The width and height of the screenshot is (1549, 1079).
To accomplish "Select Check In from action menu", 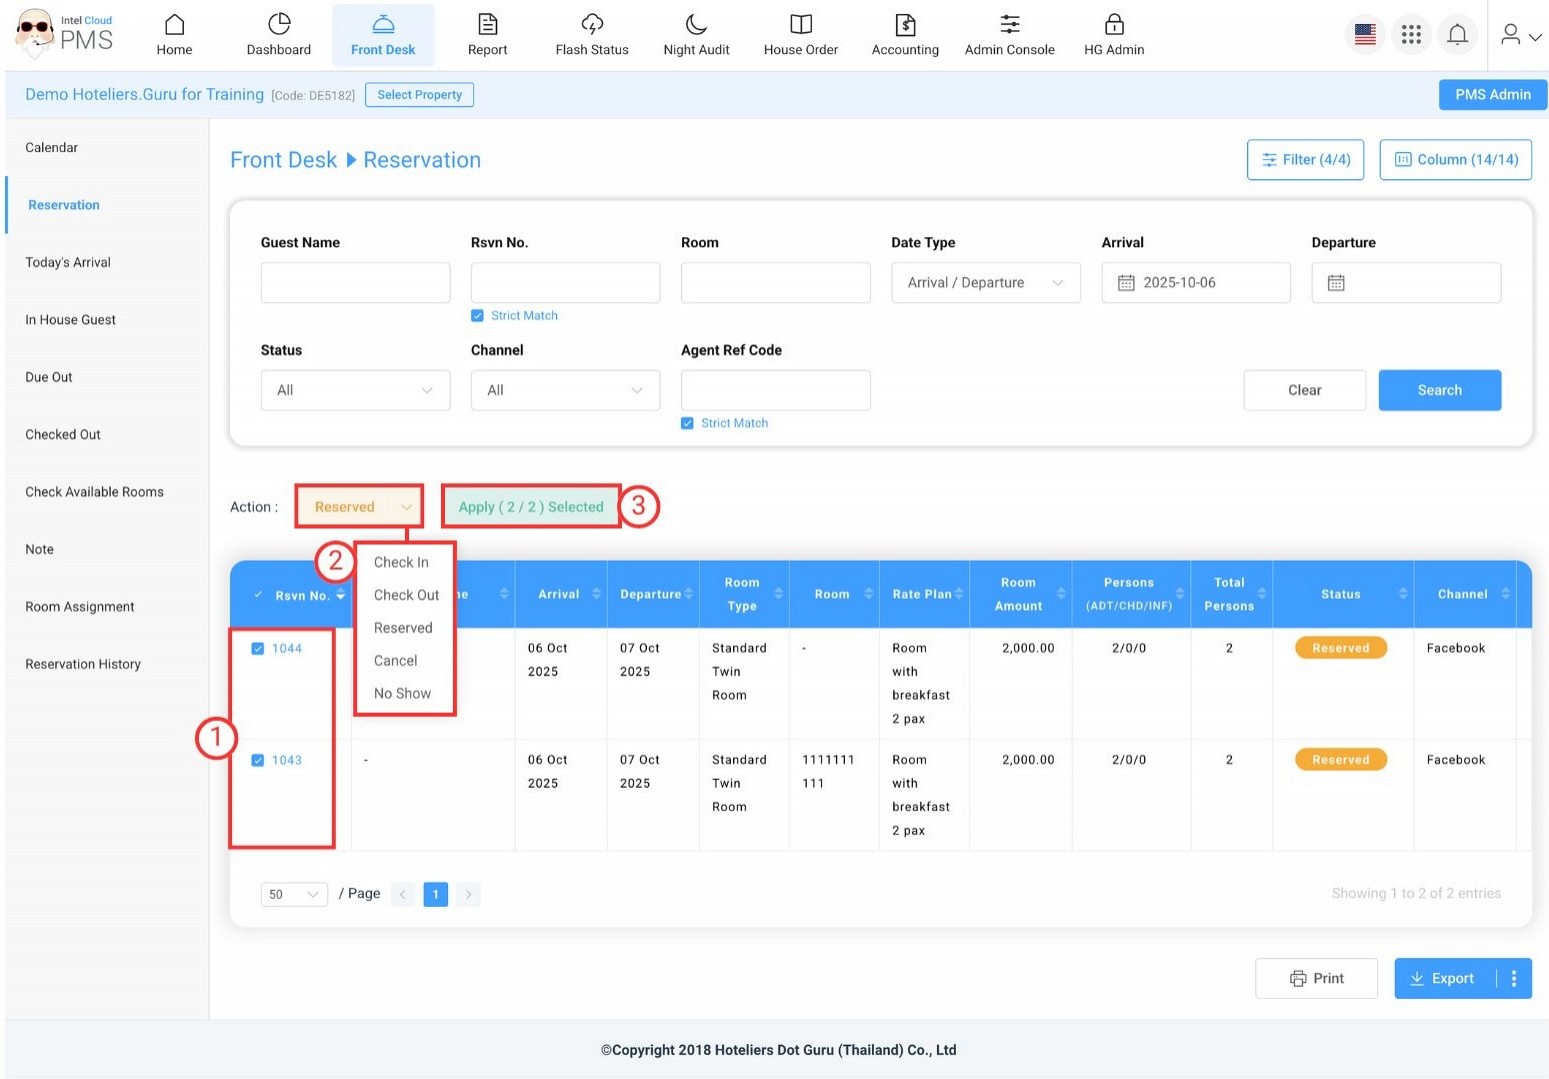I will (x=401, y=563).
